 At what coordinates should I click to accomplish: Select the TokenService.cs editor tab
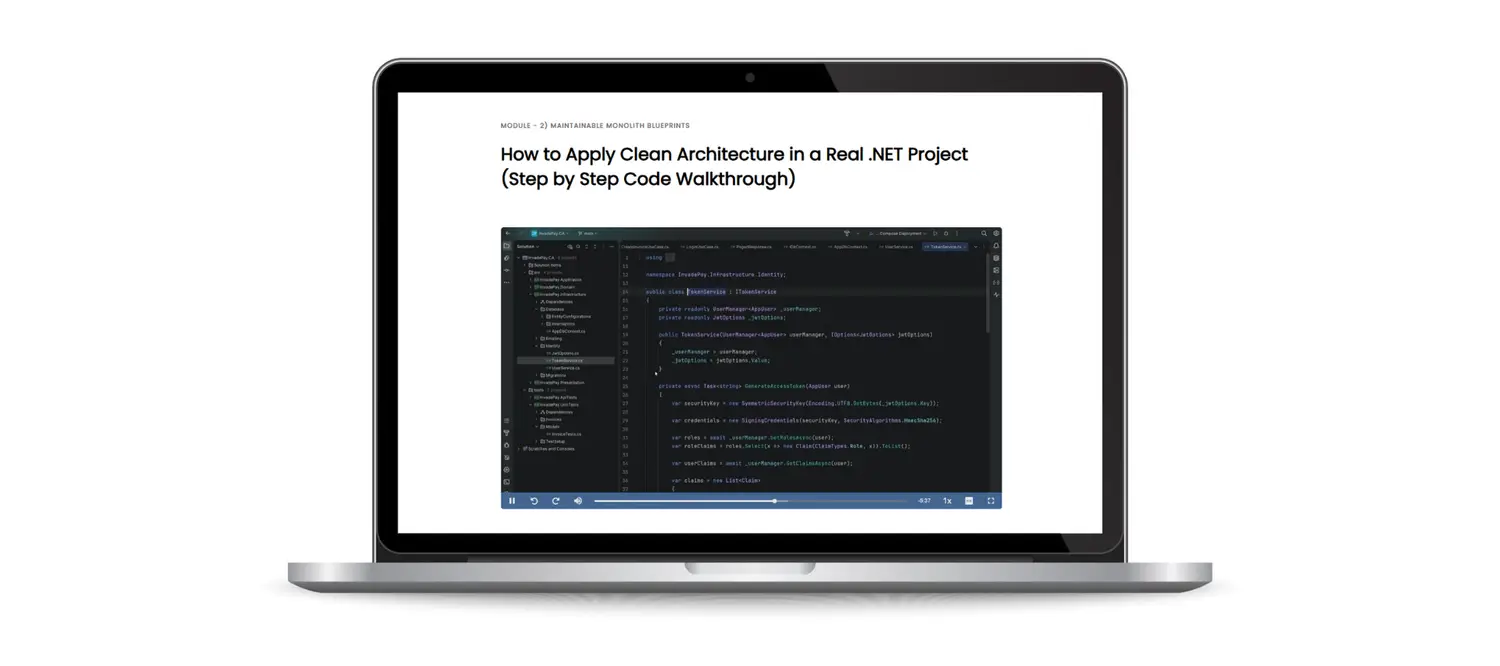point(945,246)
